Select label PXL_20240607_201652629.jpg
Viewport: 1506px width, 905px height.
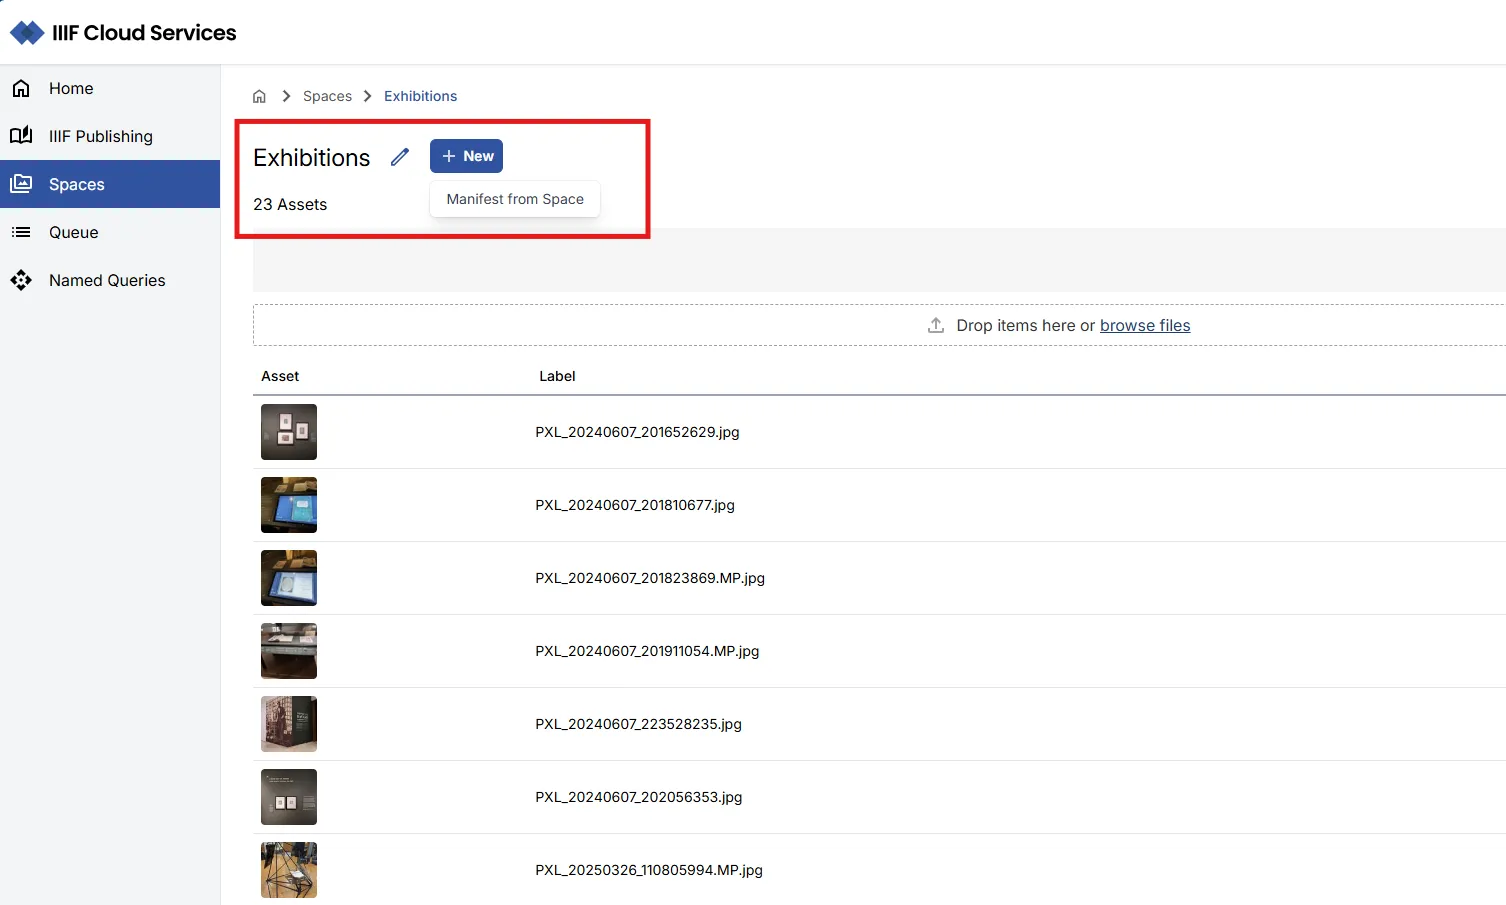point(637,432)
